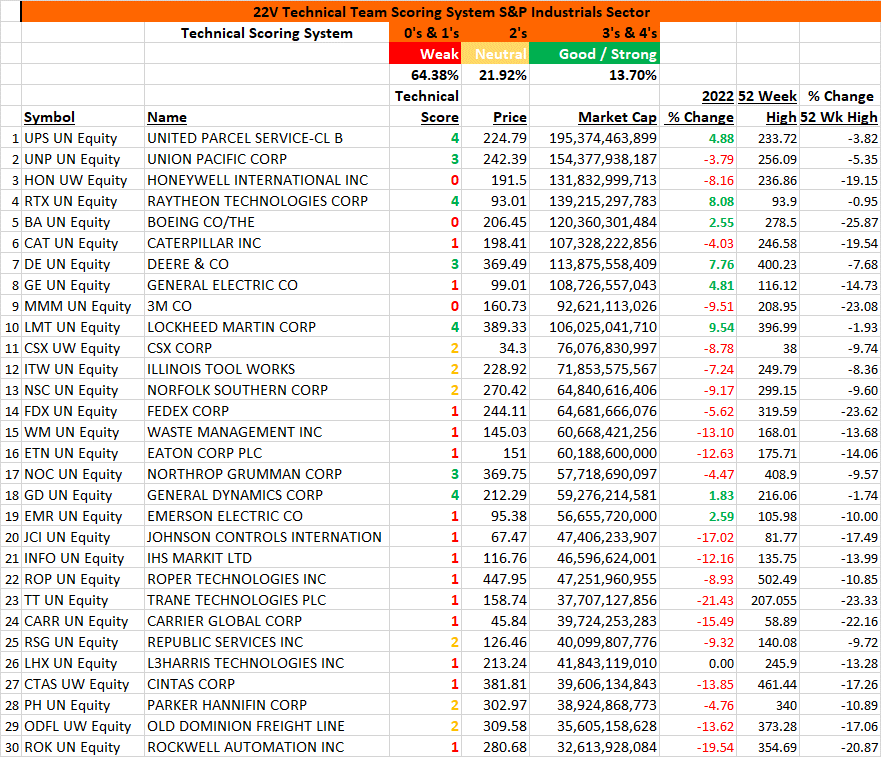Screen dimensions: 881x757
Task: Click the BOEING CO/THE name cell
Action: click(266, 222)
